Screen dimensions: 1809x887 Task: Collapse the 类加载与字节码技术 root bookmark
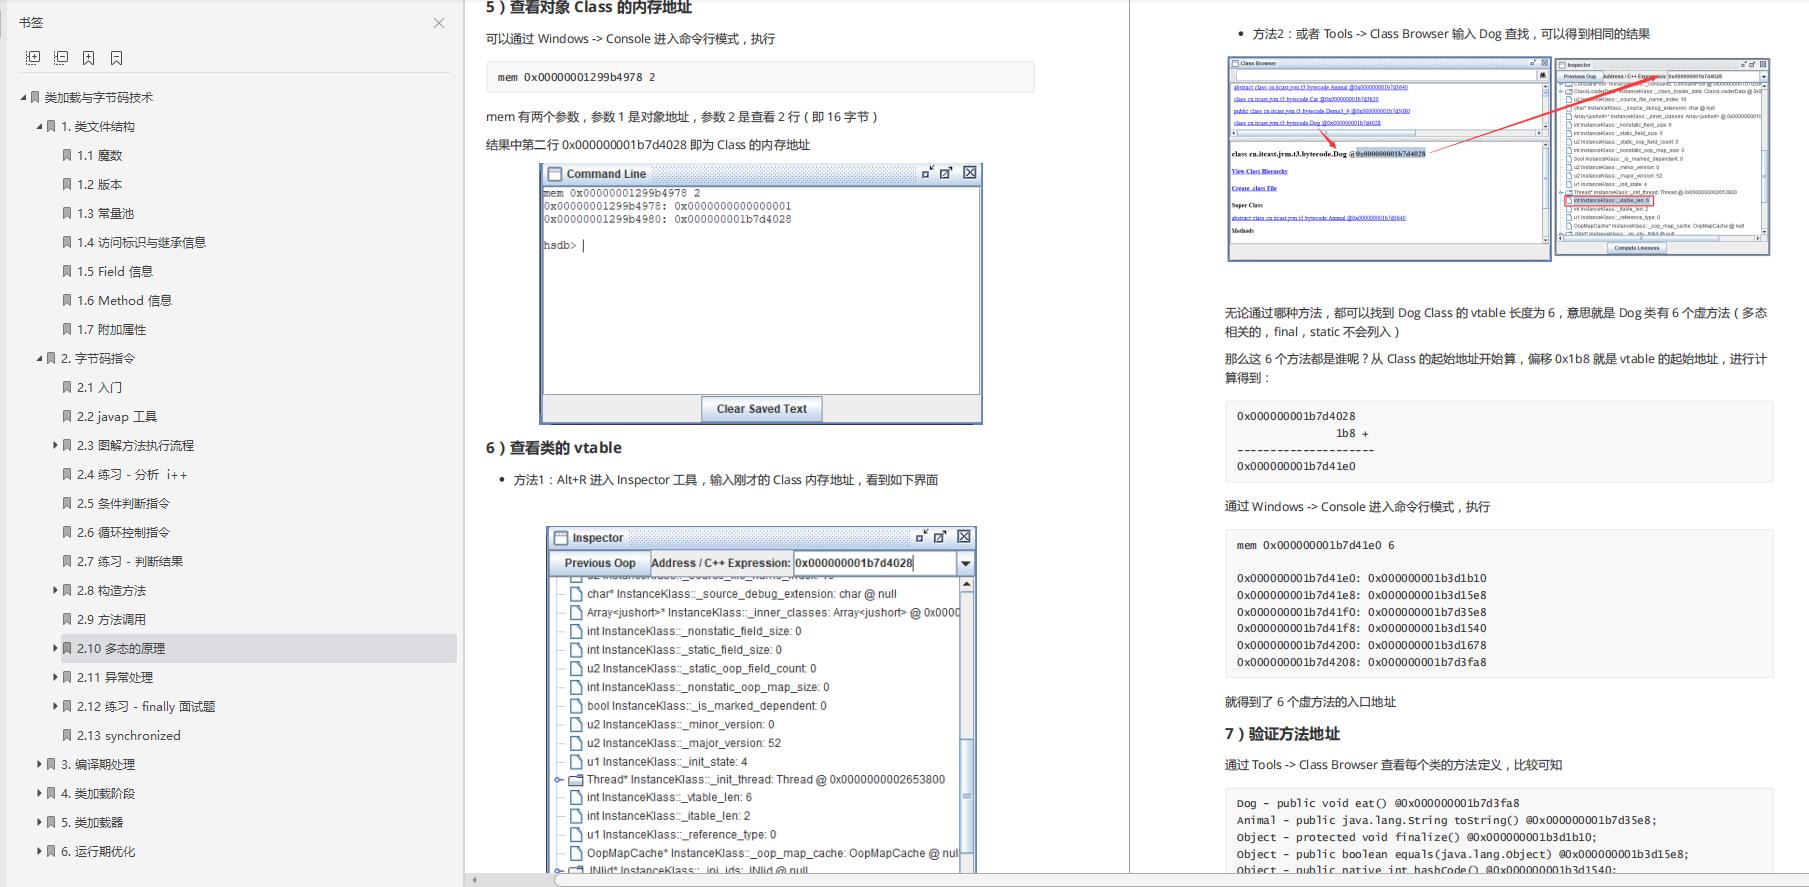point(24,98)
